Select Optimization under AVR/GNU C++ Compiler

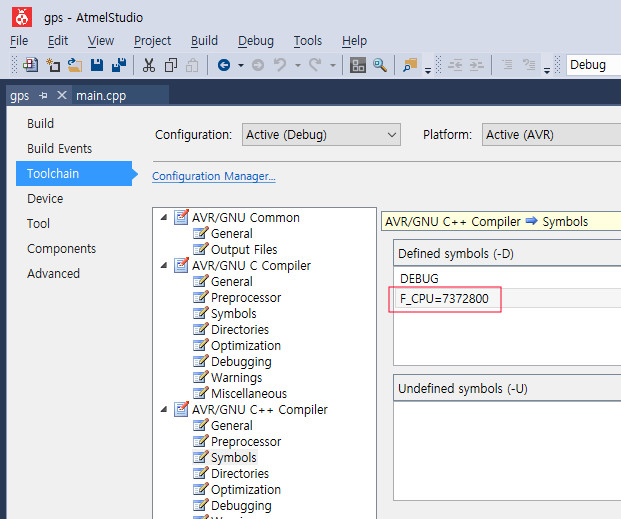pos(246,490)
